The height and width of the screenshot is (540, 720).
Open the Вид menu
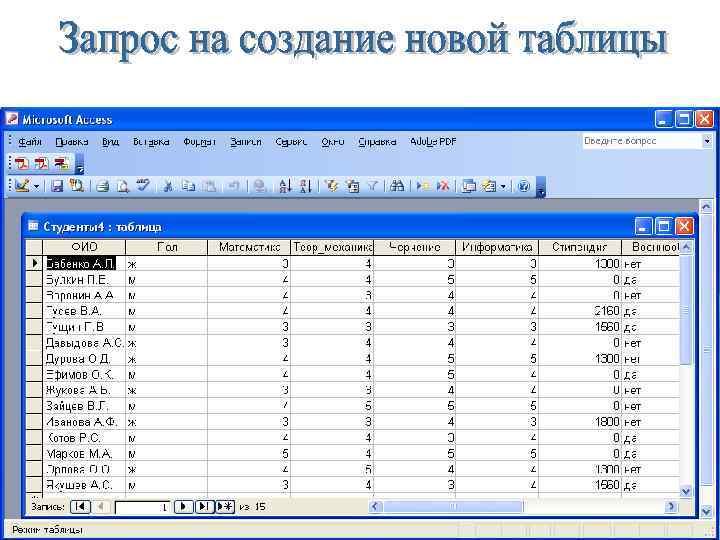pos(111,142)
